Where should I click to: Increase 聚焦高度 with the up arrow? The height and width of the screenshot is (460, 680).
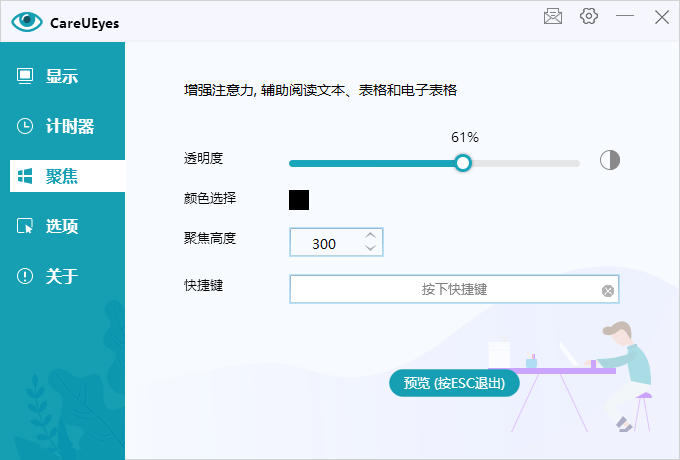371,236
